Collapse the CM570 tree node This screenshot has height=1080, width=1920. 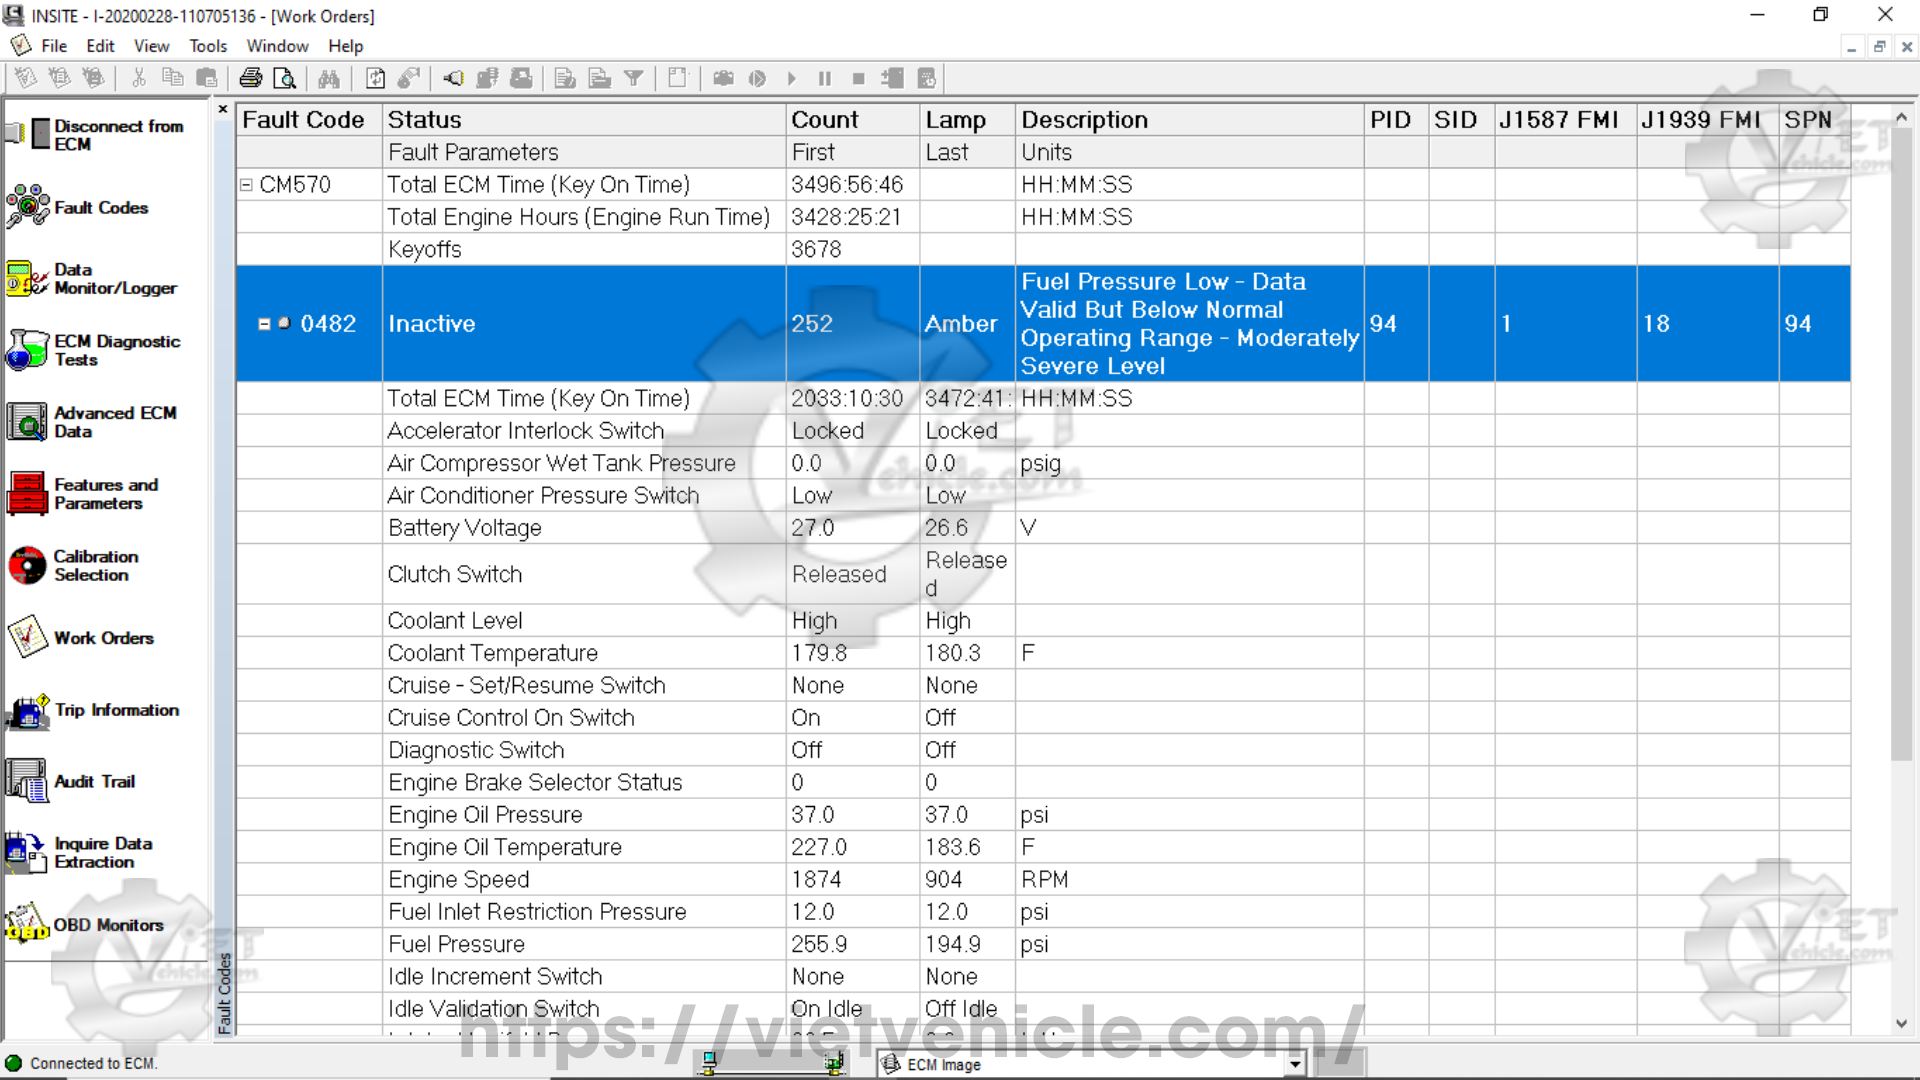246,185
